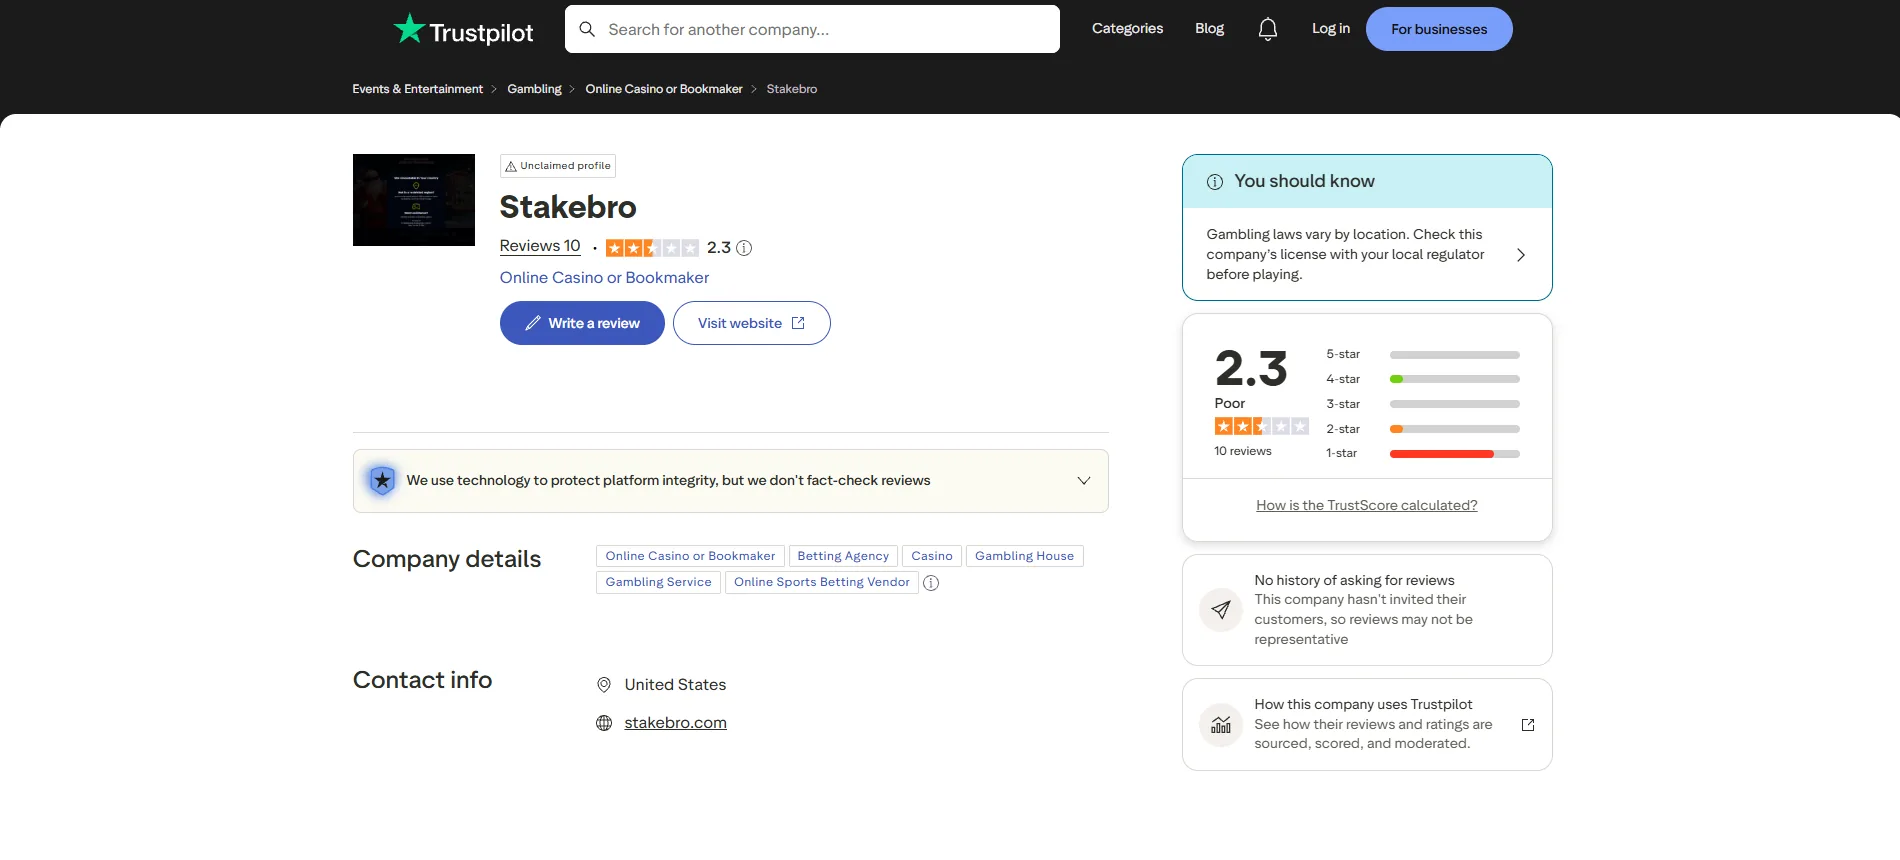Screen dimensions: 1900x860
Task: Click the paper plane review invitation icon
Action: tap(1221, 610)
